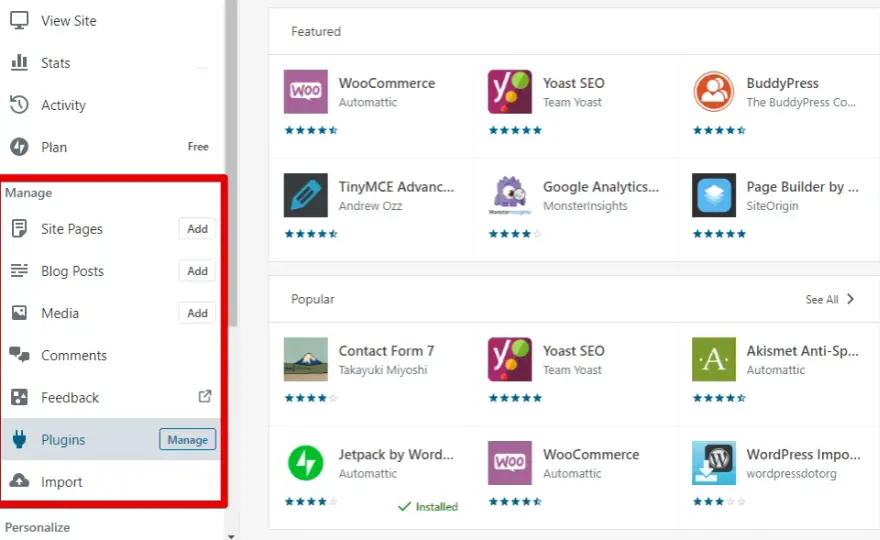Click the Import cloud upload icon
880x540 pixels.
19,481
